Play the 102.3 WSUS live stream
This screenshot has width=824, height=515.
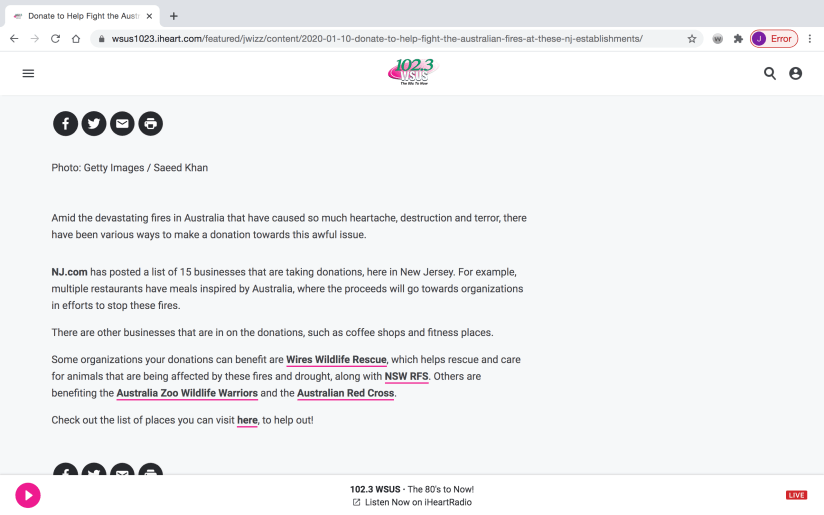click(x=28, y=495)
